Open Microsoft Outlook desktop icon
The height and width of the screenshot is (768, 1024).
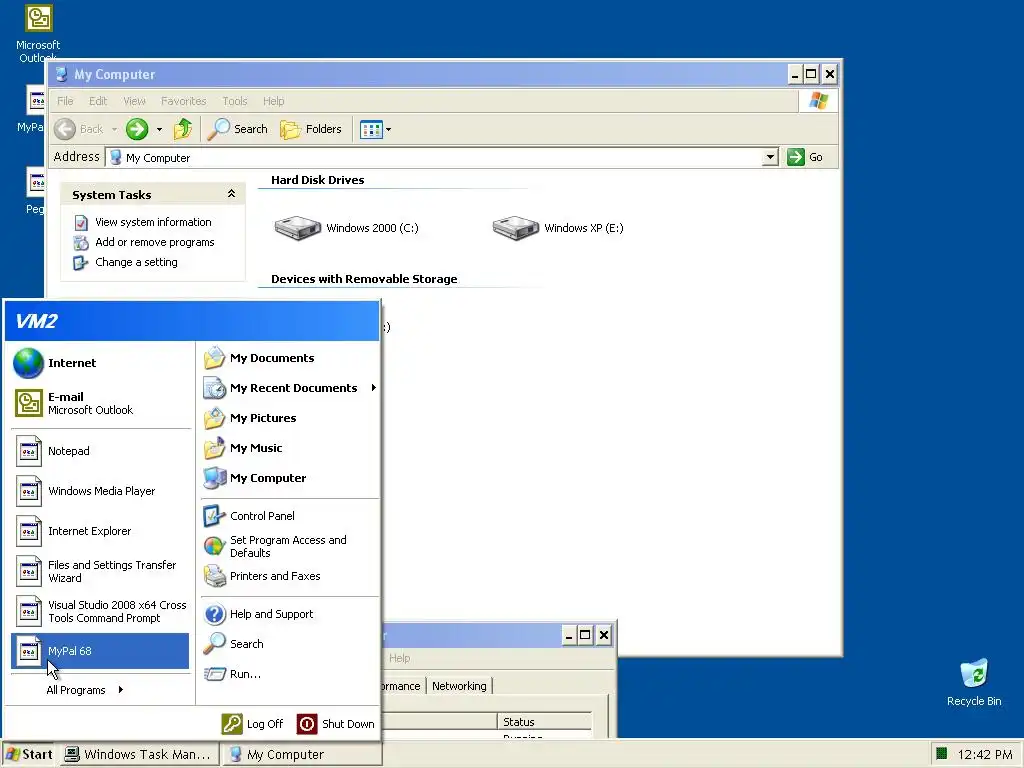[x=38, y=33]
